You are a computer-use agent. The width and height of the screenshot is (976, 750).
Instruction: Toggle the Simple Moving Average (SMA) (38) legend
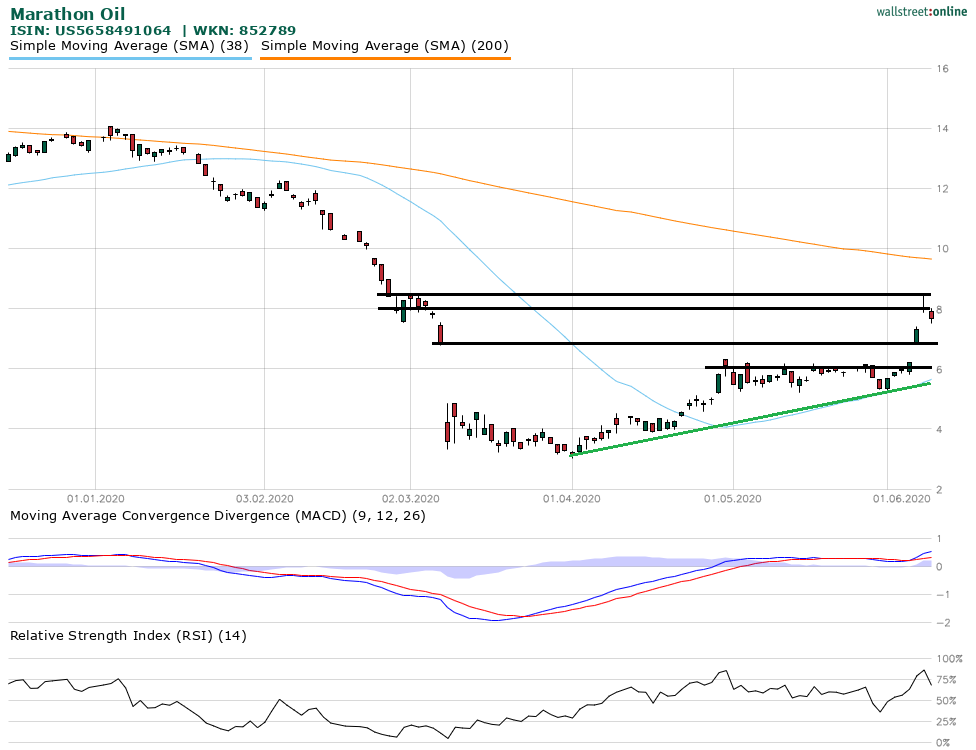130,46
